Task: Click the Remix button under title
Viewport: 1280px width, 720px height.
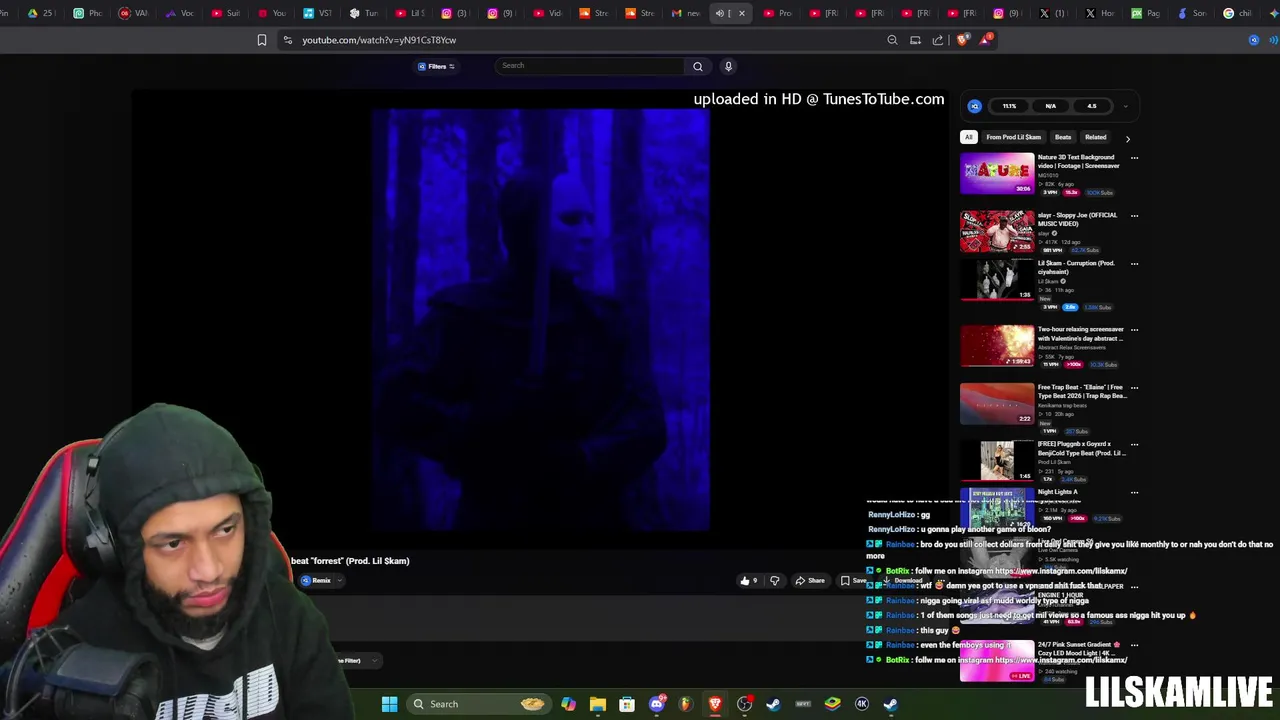Action: [x=316, y=581]
